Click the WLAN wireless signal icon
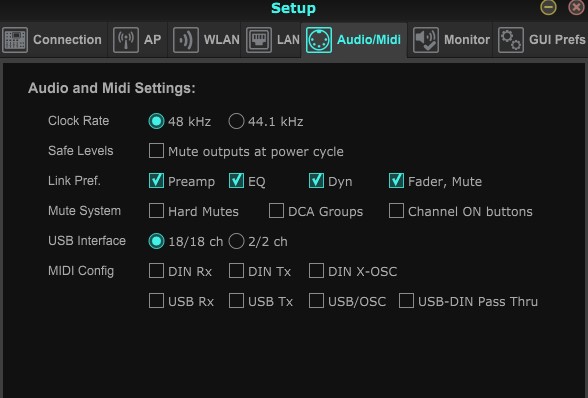The width and height of the screenshot is (588, 398). click(186, 40)
